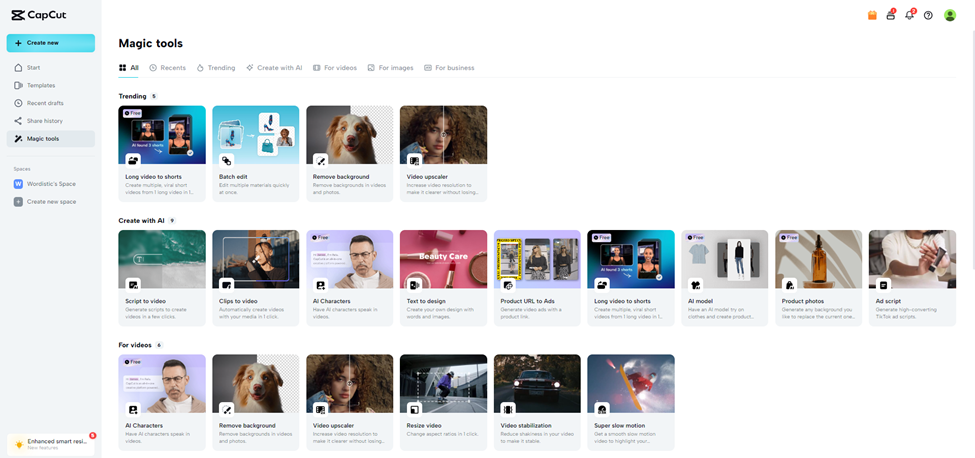975x458 pixels.
Task: Select the All tab
Action: coord(129,68)
